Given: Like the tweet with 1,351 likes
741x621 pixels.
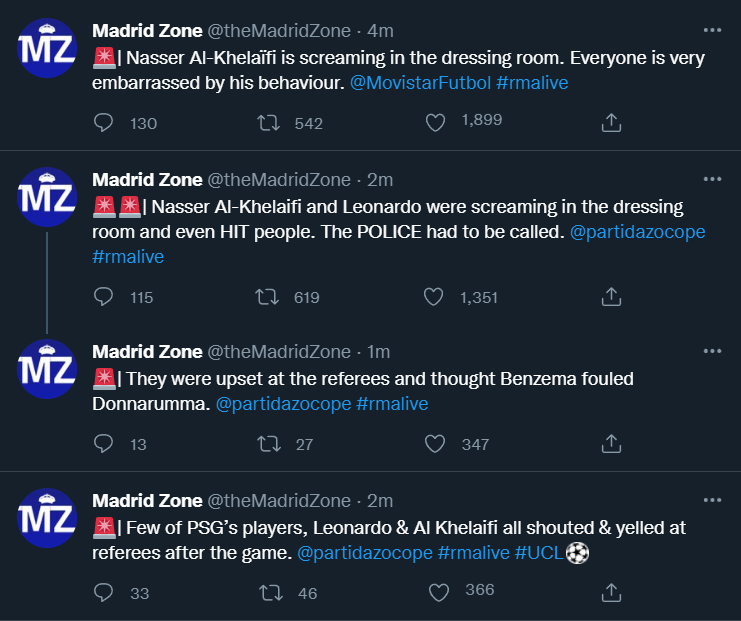Looking at the screenshot, I should 433,297.
